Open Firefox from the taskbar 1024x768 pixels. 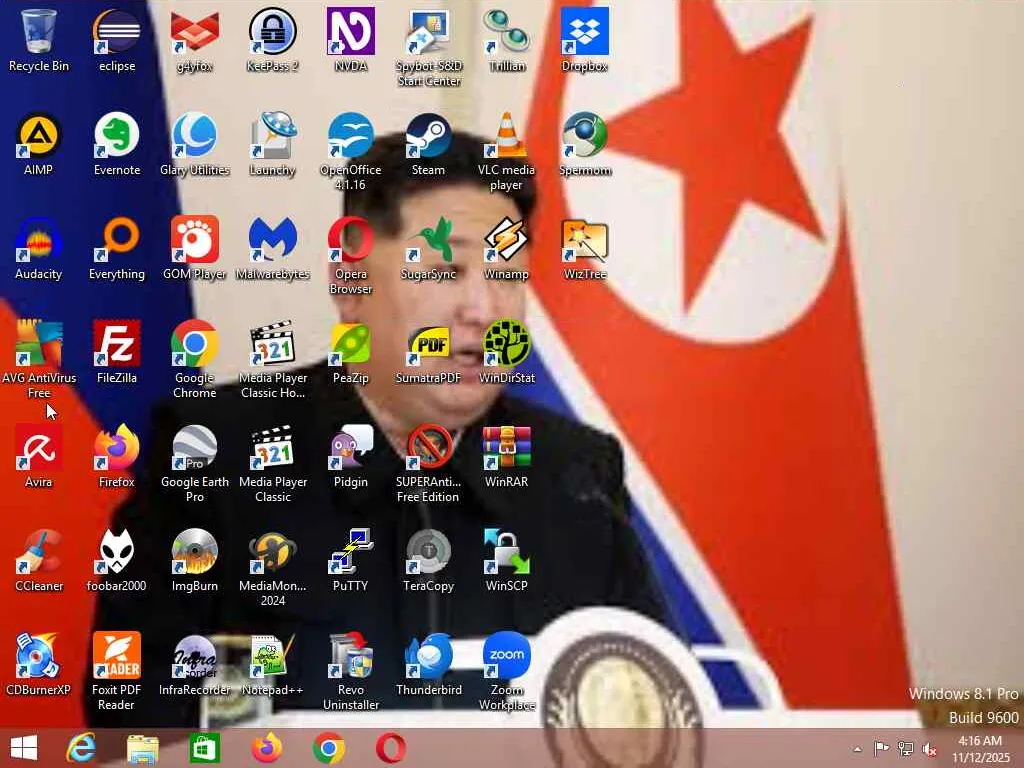(x=266, y=748)
